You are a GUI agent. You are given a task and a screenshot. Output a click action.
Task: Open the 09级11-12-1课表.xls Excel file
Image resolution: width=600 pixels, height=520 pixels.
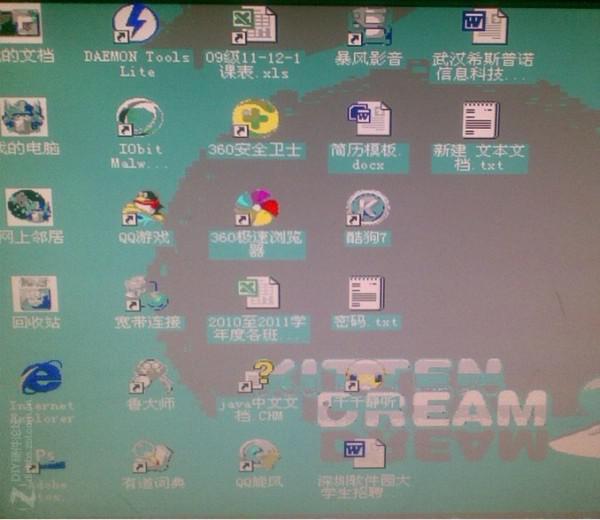(254, 25)
